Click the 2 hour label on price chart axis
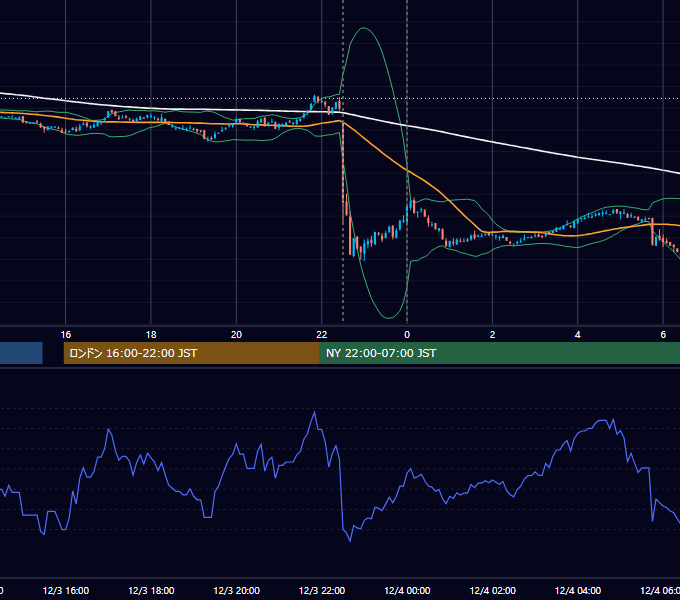The image size is (680, 600). pos(492,335)
